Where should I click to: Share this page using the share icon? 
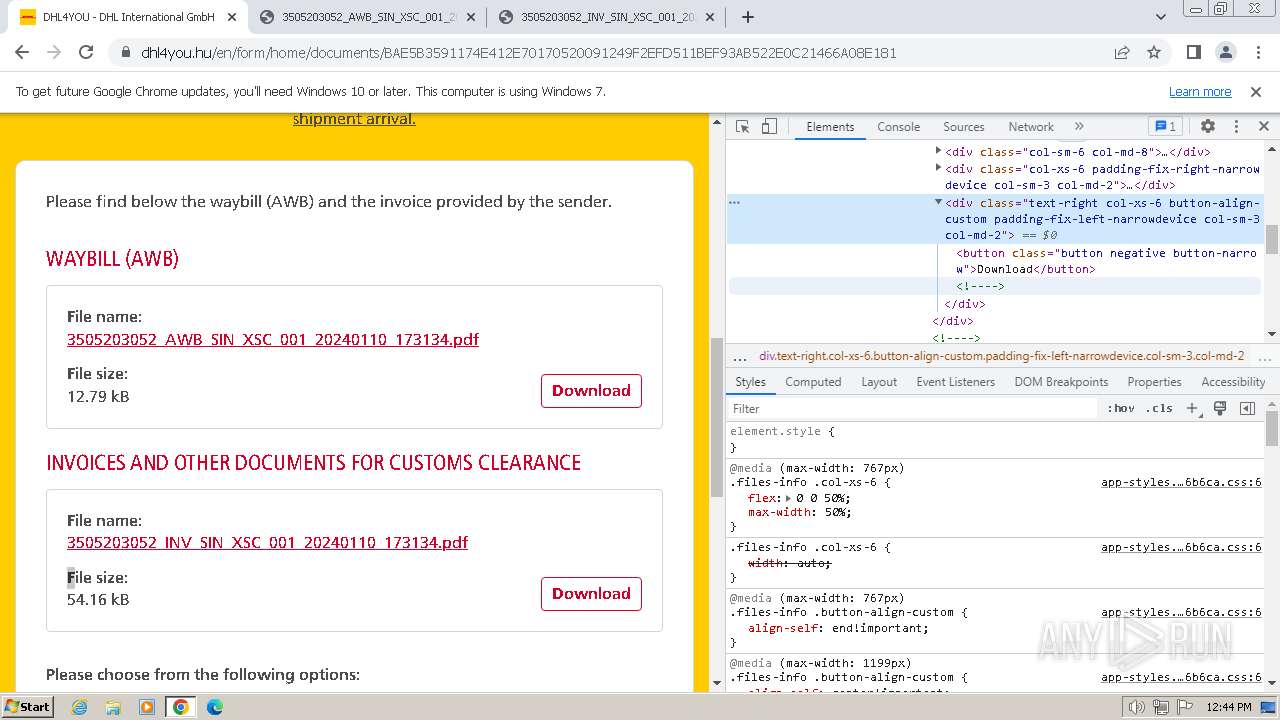[1122, 53]
